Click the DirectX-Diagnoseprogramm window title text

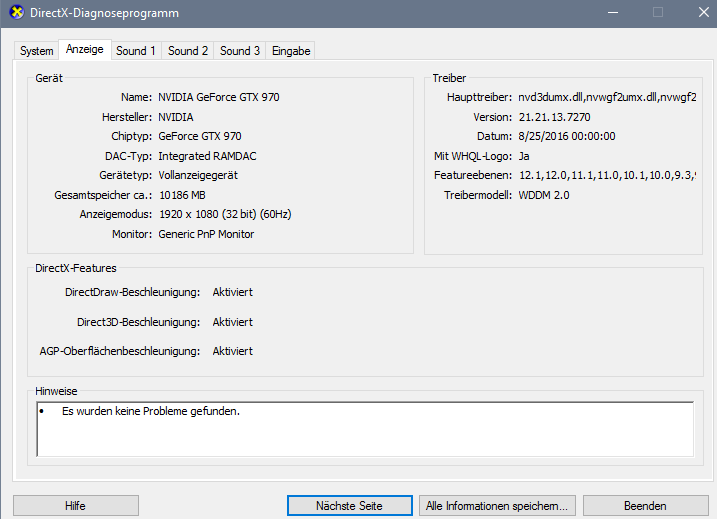104,13
